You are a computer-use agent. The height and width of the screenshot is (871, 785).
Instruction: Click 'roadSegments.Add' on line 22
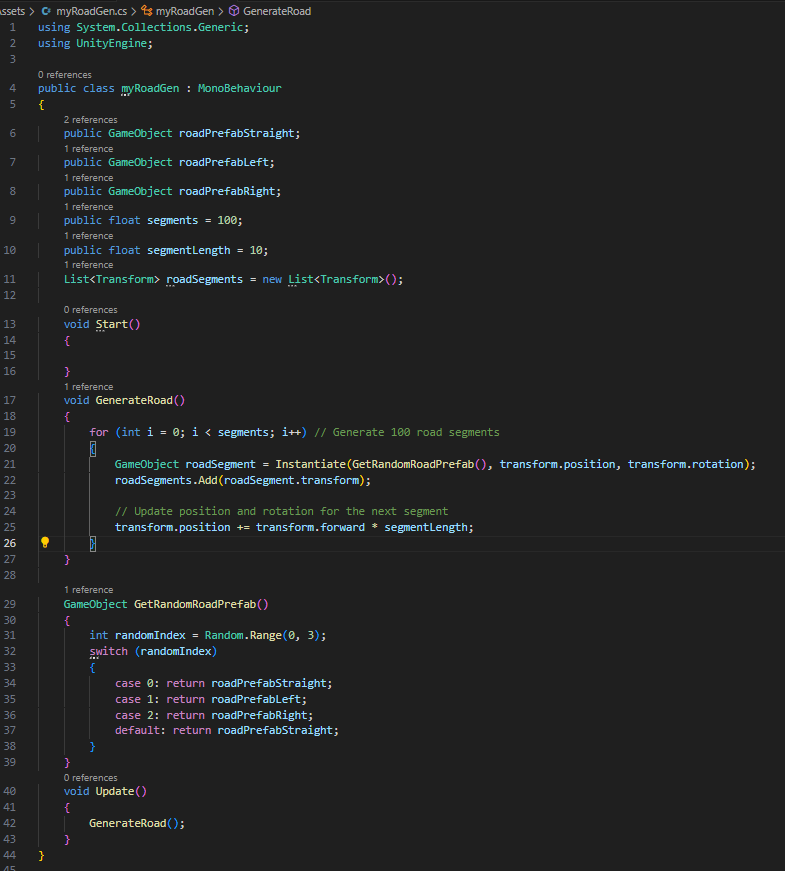tap(166, 480)
